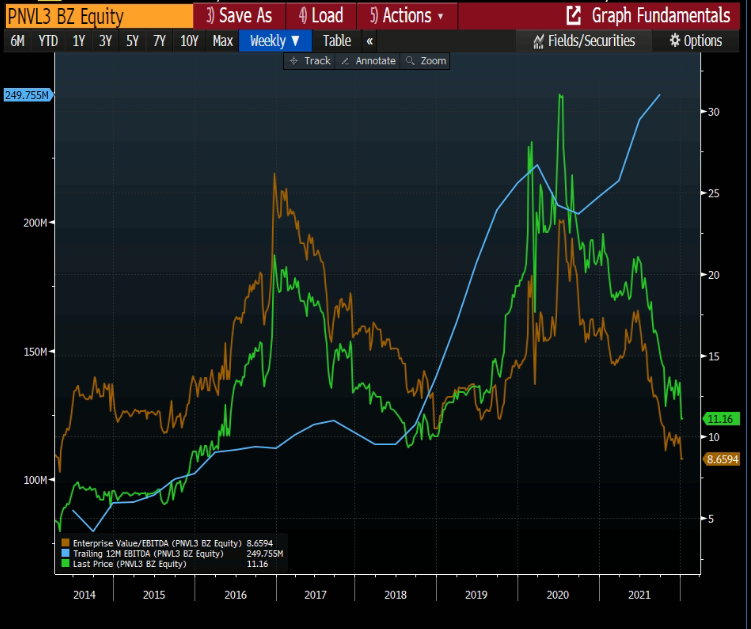Collapse toolbar with double chevron

[370, 41]
